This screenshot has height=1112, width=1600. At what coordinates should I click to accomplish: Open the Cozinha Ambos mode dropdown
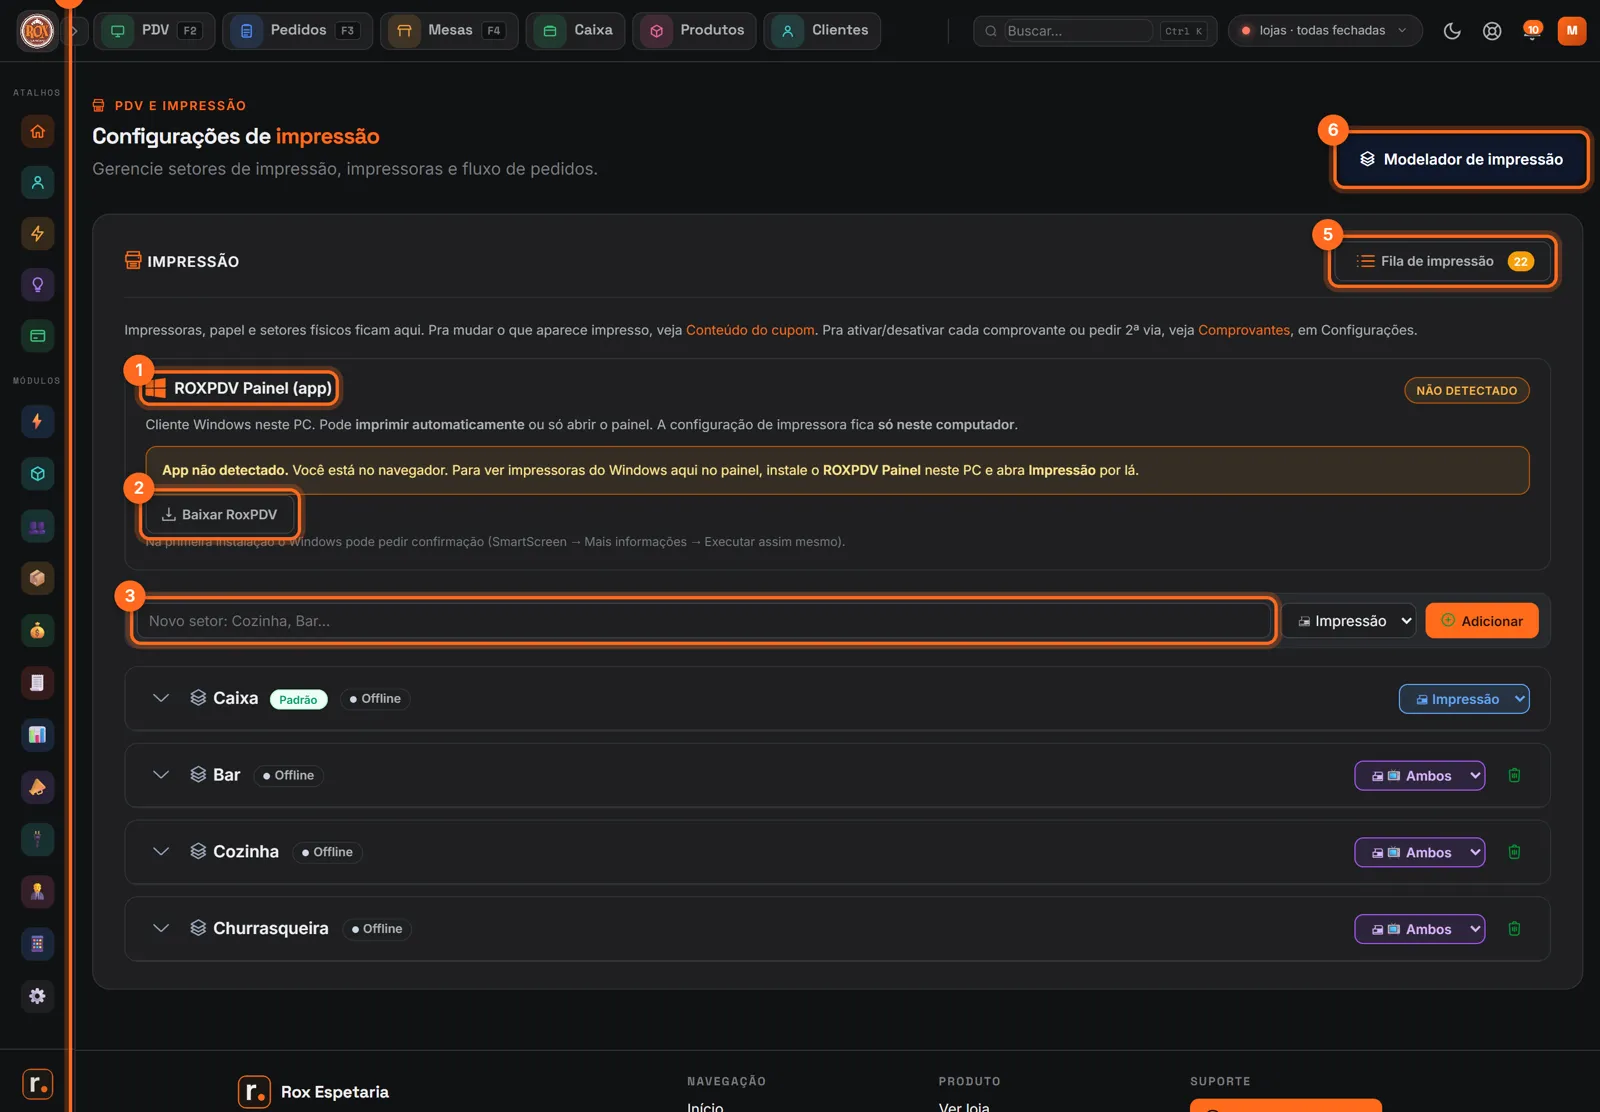pyautogui.click(x=1420, y=853)
